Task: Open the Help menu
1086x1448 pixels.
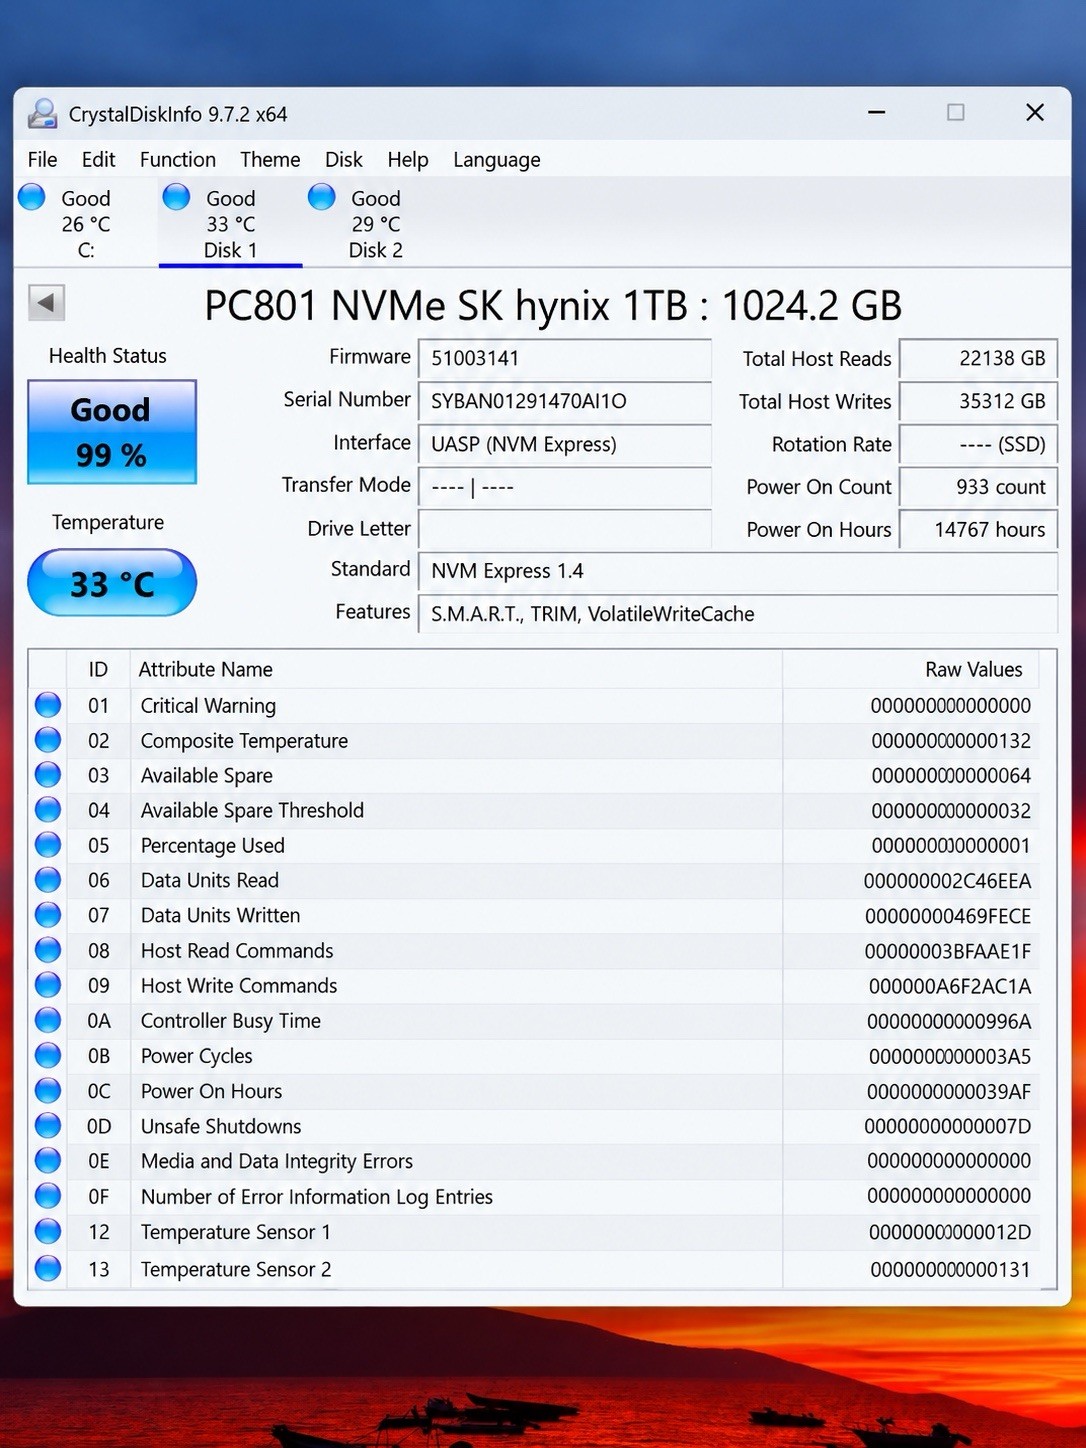Action: click(x=408, y=160)
